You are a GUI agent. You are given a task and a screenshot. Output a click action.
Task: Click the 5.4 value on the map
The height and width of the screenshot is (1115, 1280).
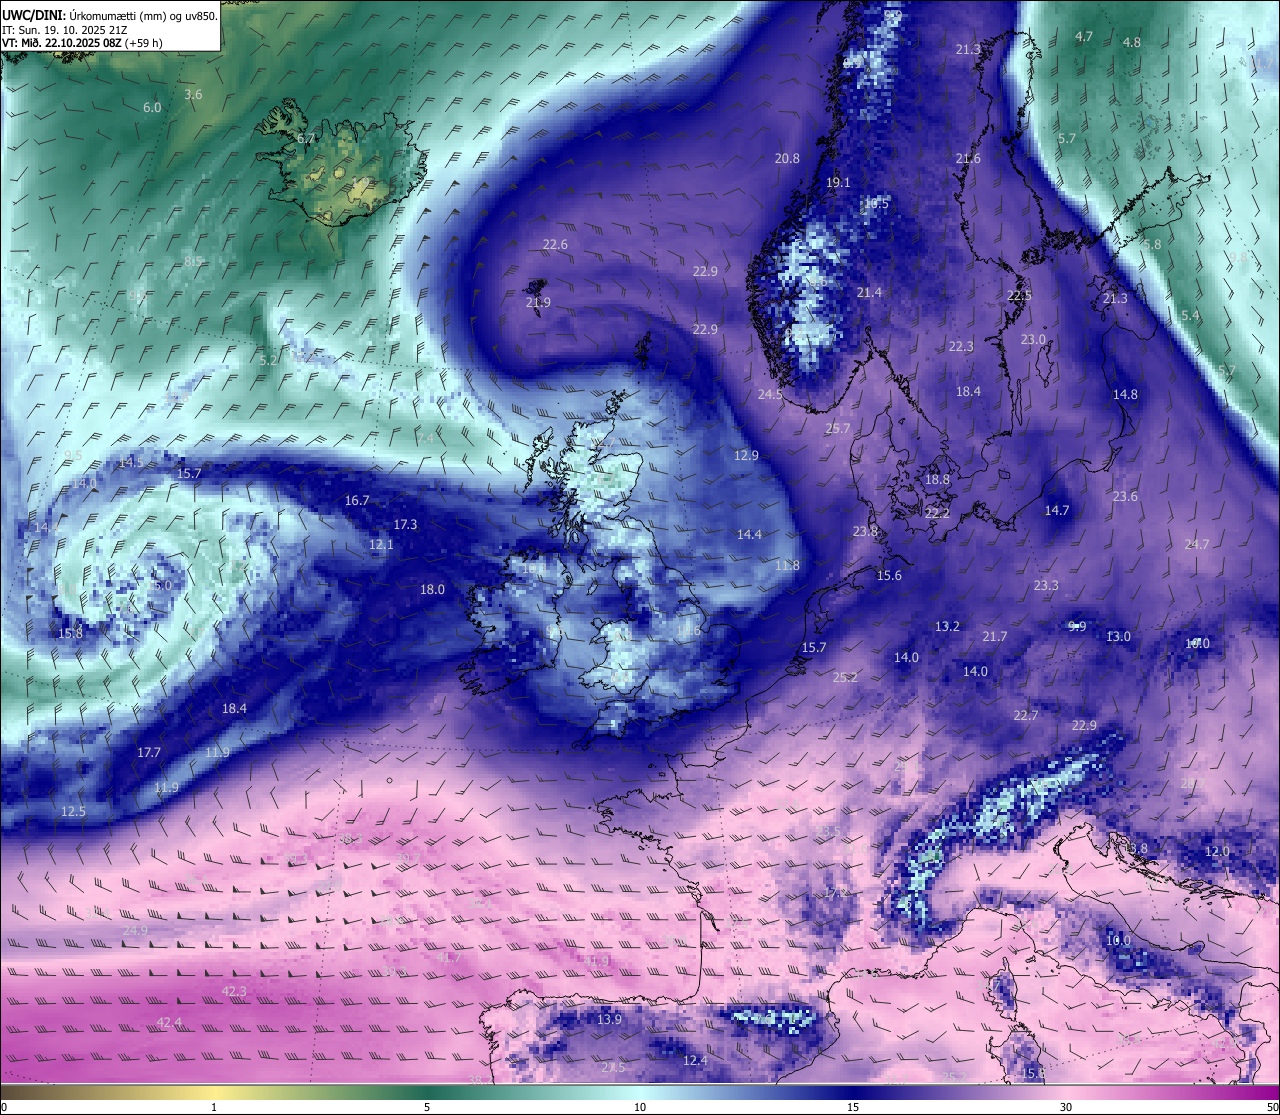(x=1190, y=316)
